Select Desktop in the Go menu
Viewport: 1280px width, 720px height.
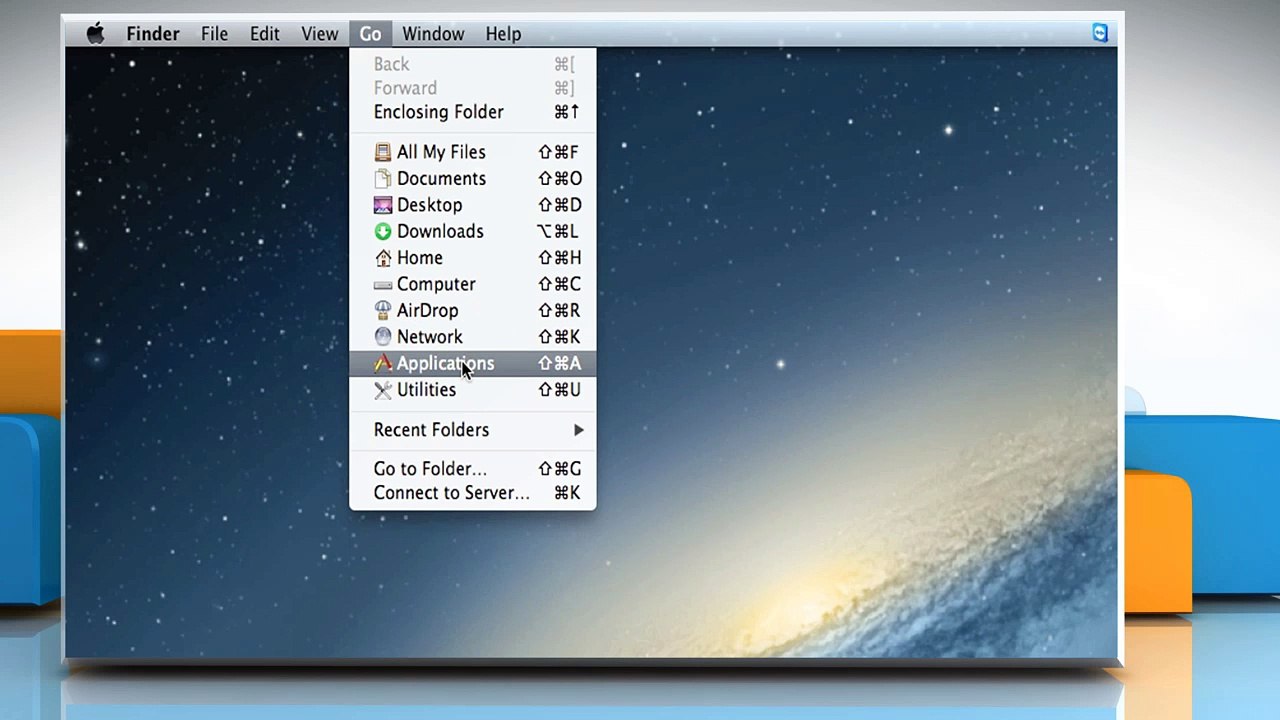(x=473, y=205)
